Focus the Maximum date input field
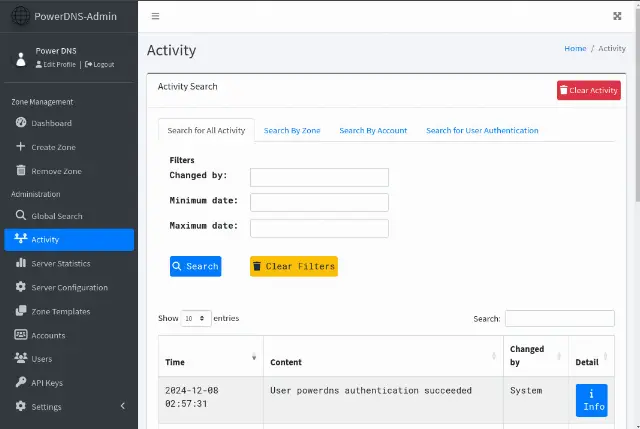The width and height of the screenshot is (640, 429). tap(319, 228)
